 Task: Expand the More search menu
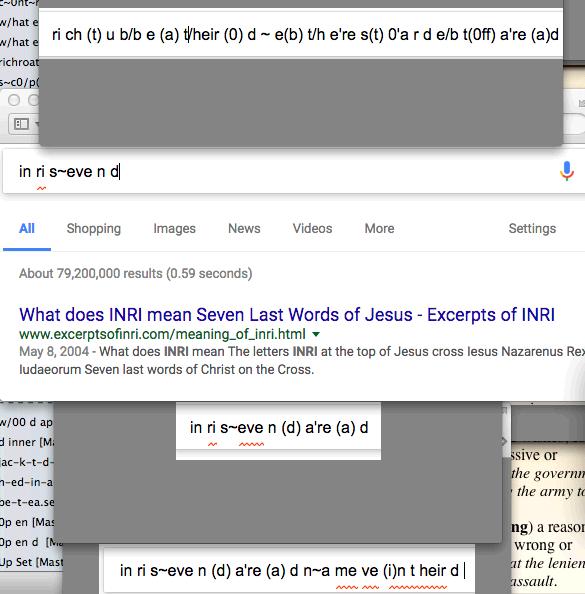(x=379, y=228)
